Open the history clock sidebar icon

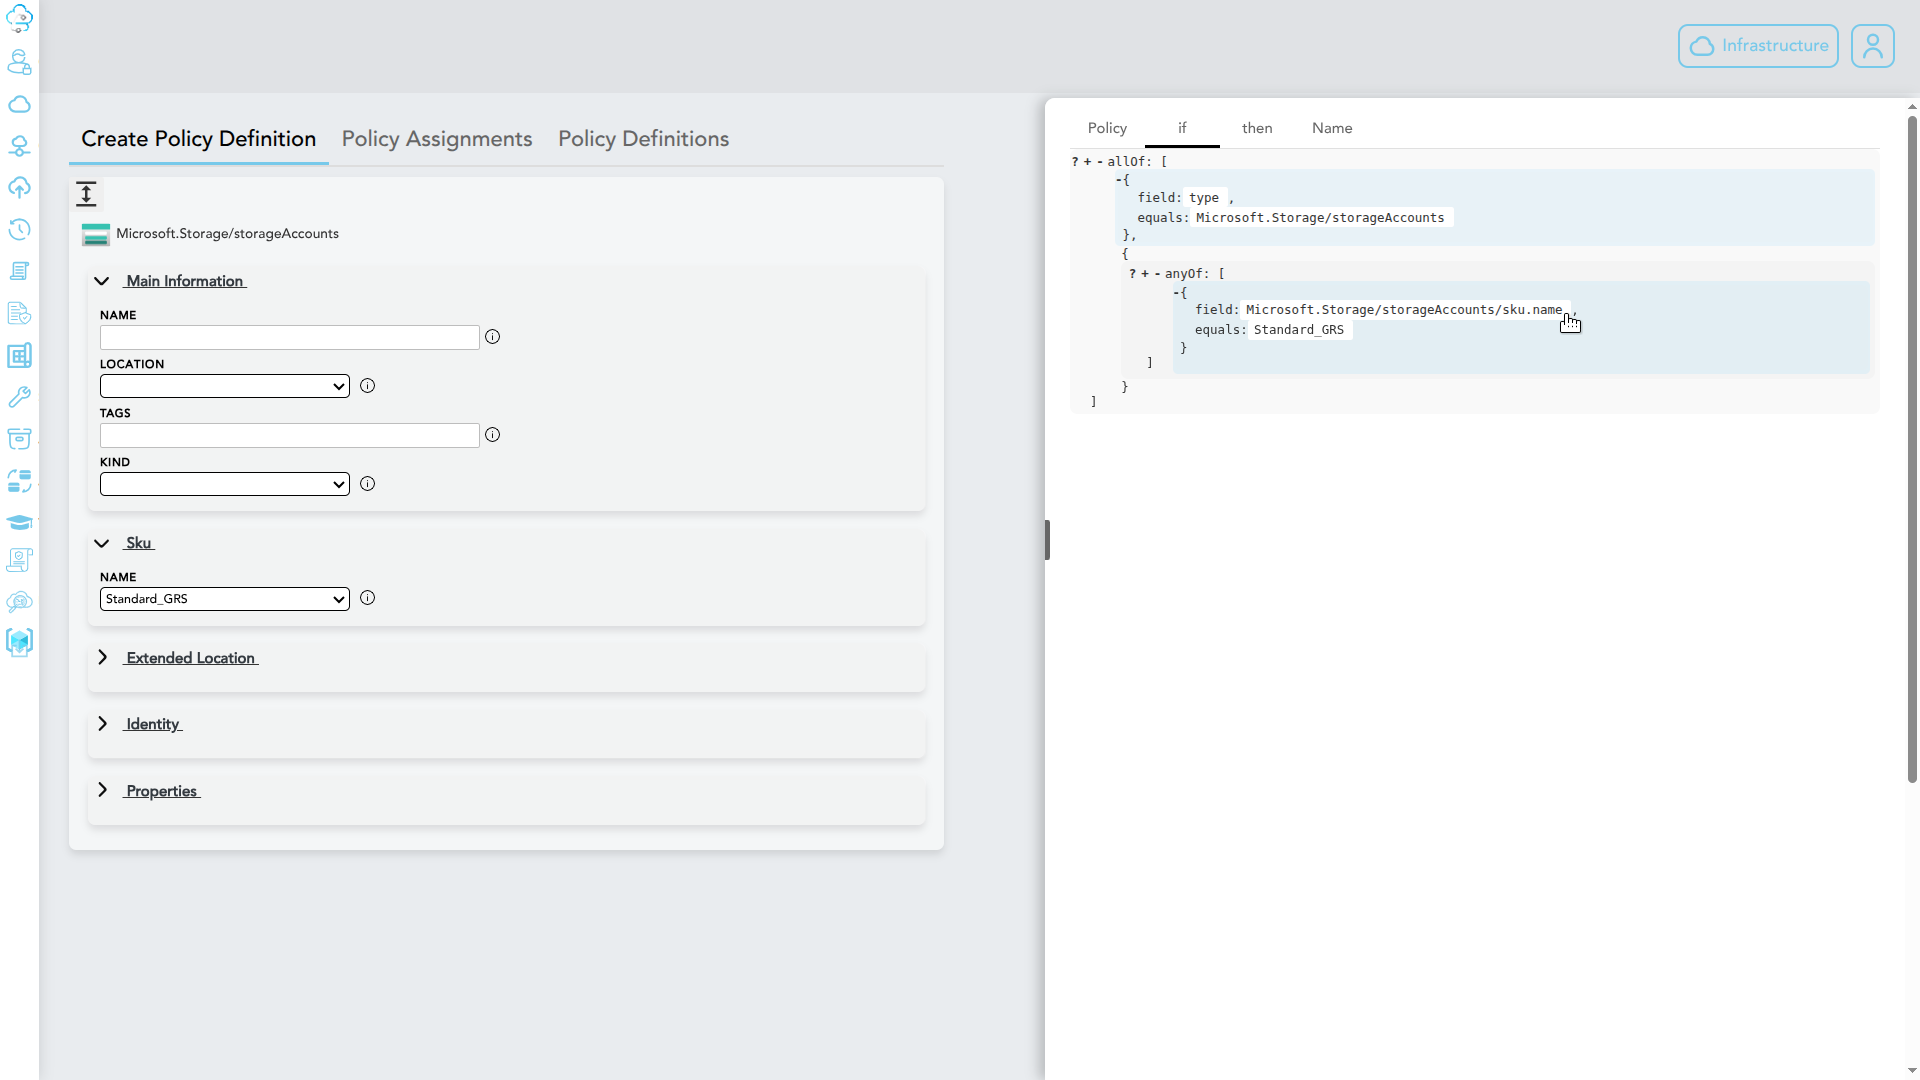[19, 229]
